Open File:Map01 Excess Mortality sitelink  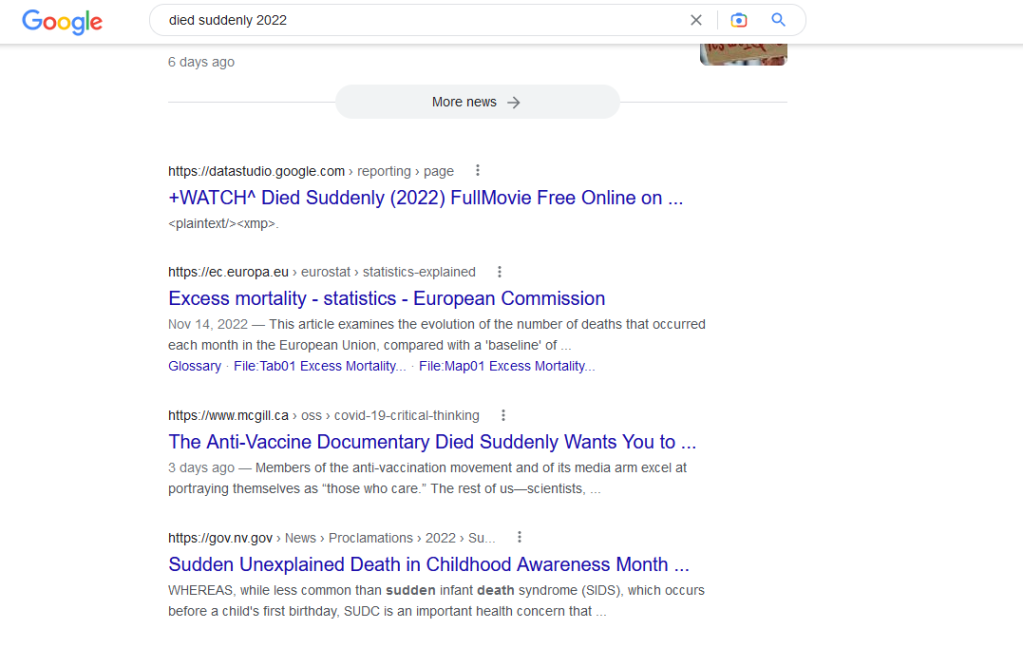click(x=506, y=366)
